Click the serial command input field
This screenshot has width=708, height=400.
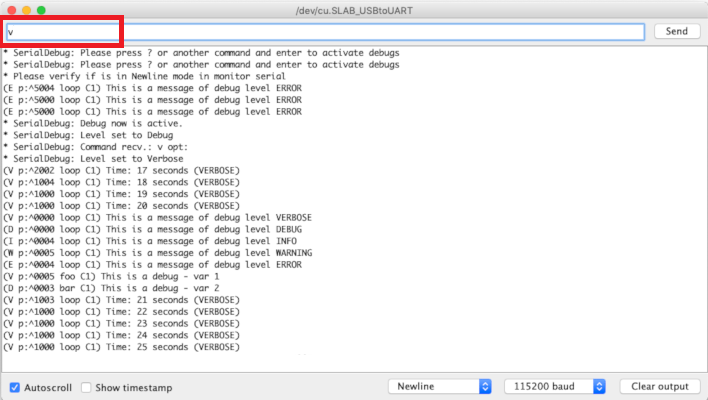point(324,32)
